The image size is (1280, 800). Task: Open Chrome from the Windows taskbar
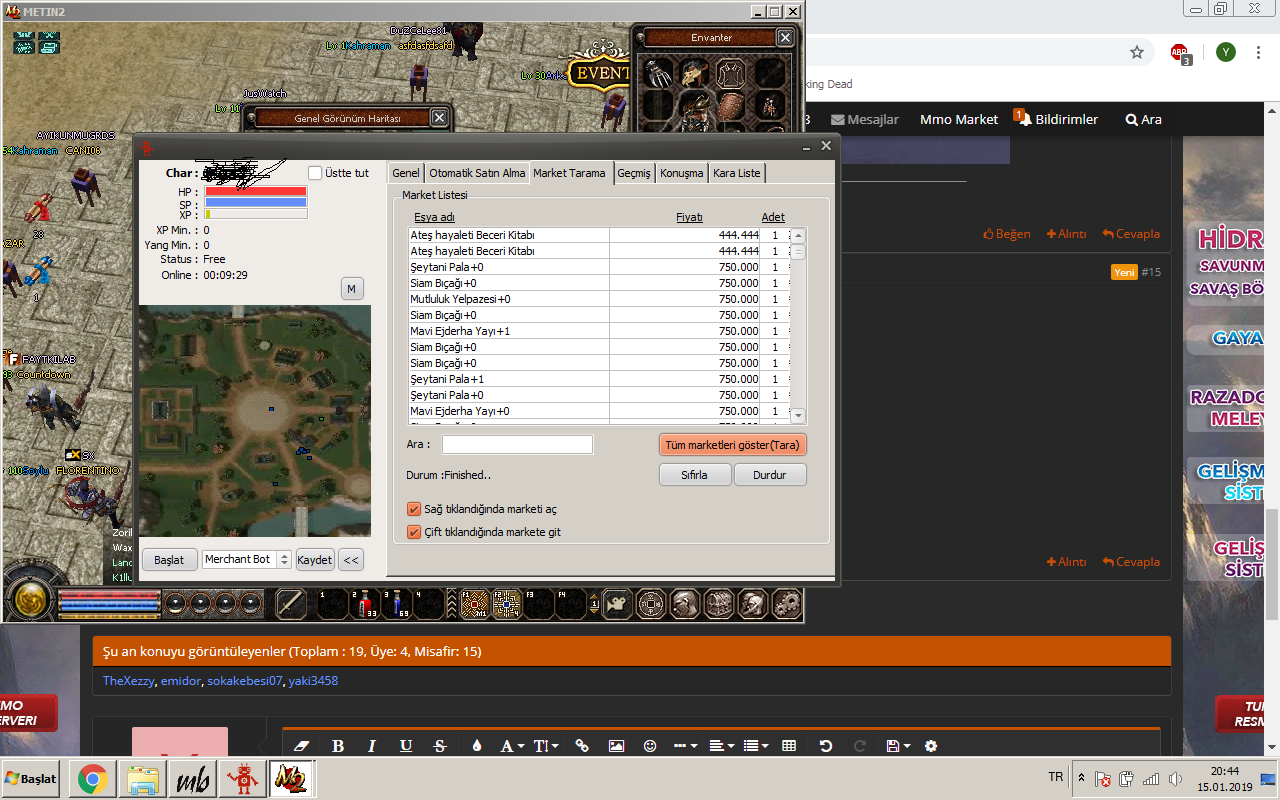coord(92,778)
